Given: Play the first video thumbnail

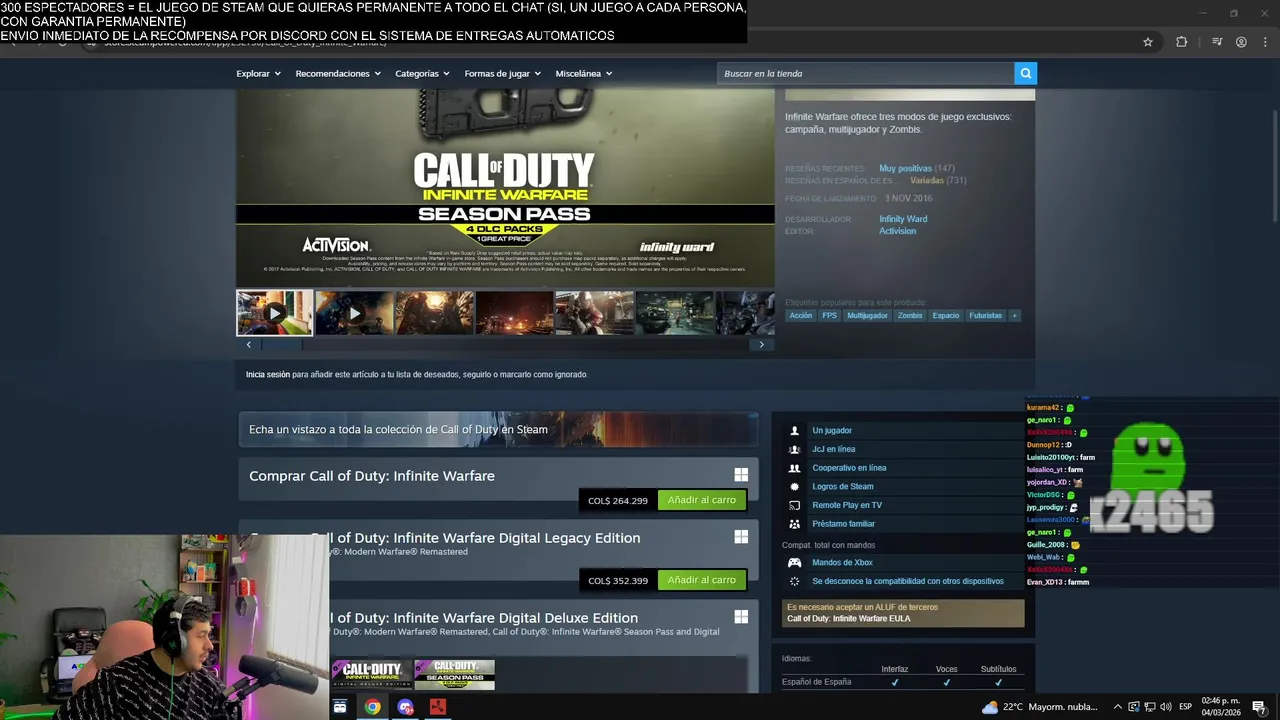Looking at the screenshot, I should pyautogui.click(x=274, y=313).
